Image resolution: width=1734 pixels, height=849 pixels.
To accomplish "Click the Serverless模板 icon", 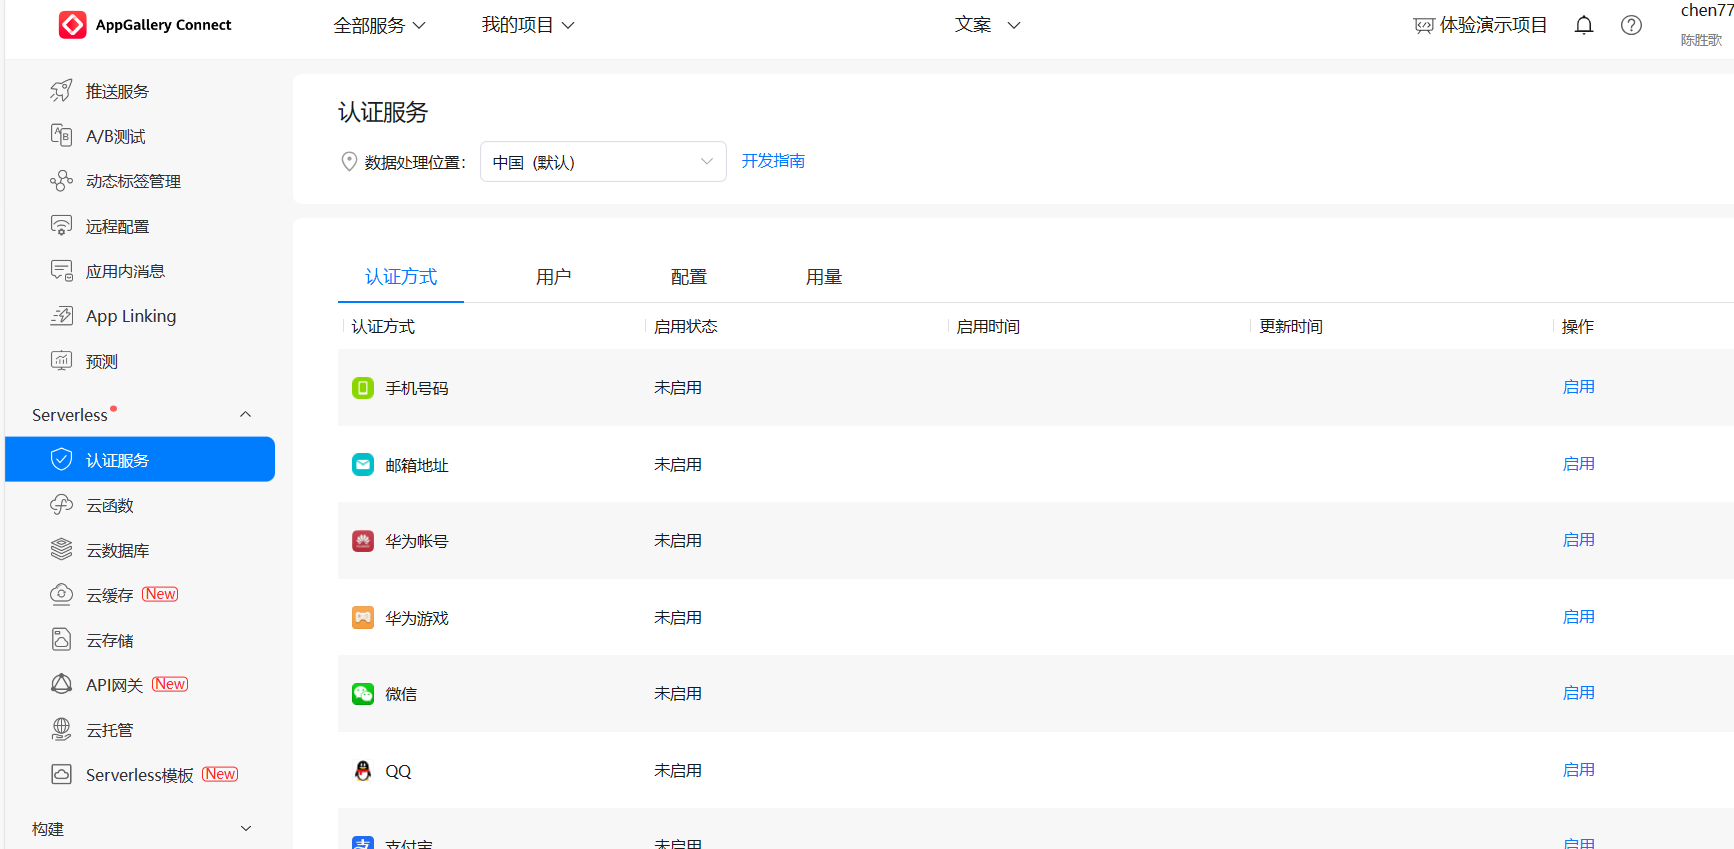I will point(61,774).
